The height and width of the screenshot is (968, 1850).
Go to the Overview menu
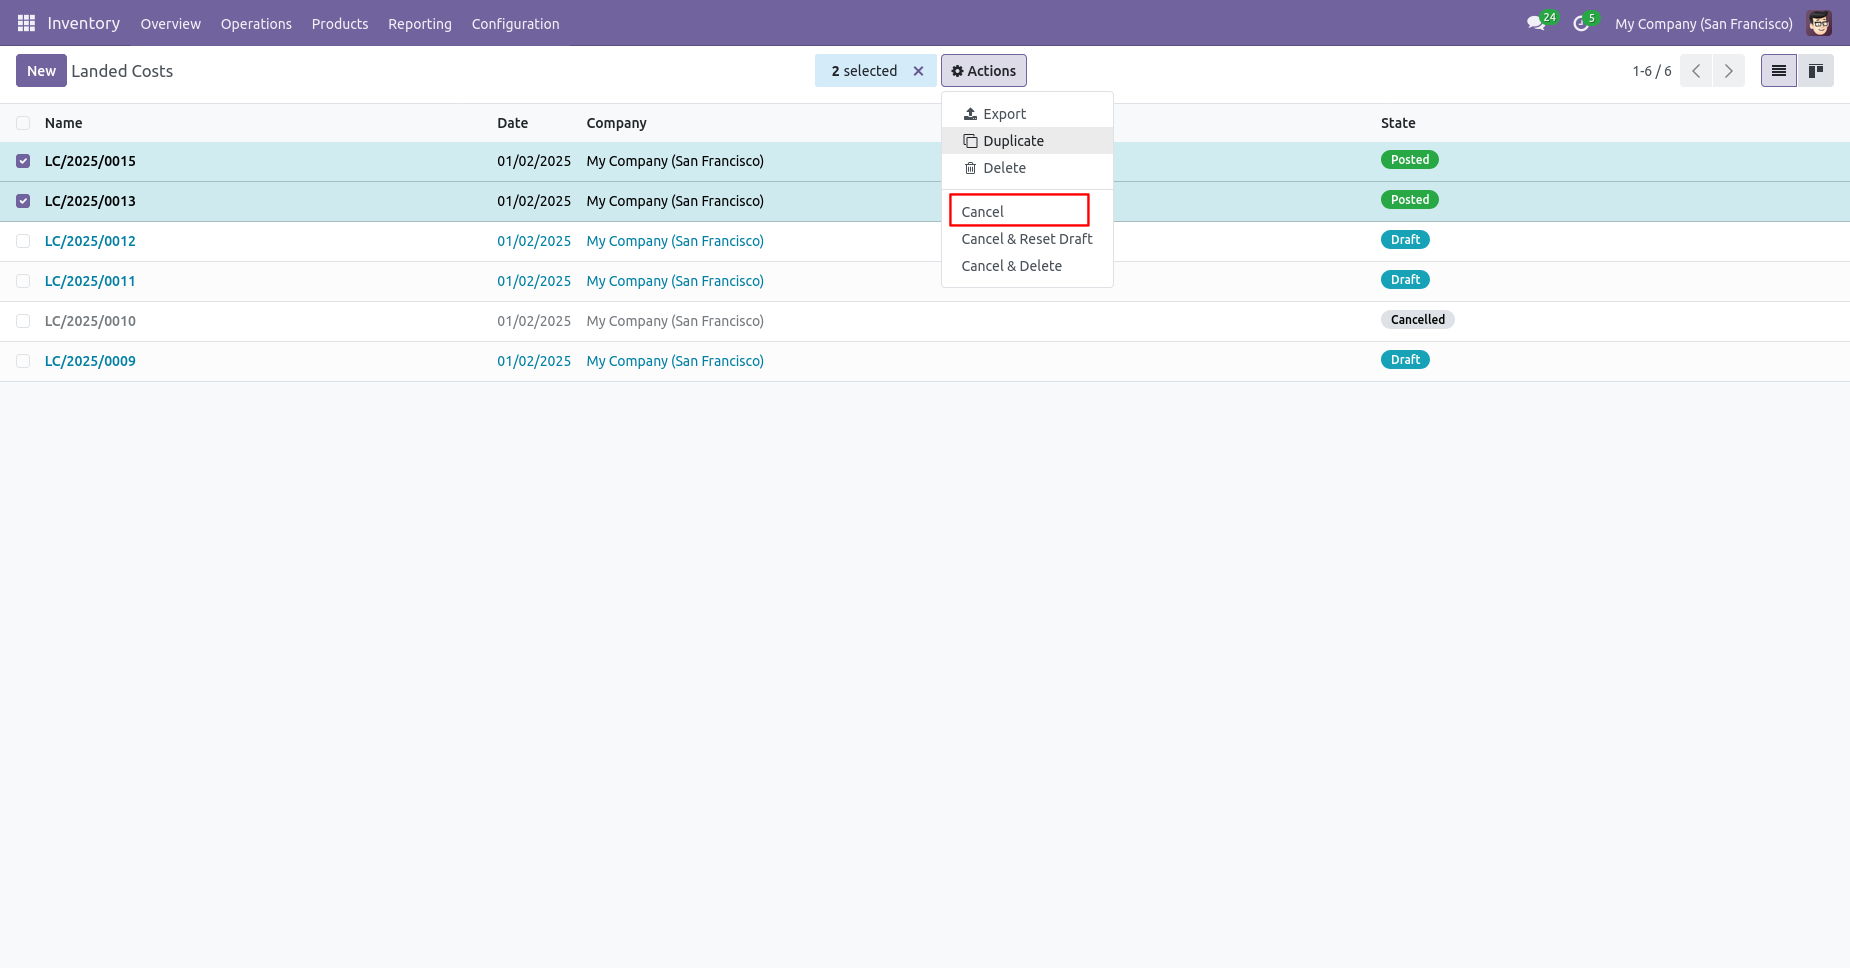171,24
